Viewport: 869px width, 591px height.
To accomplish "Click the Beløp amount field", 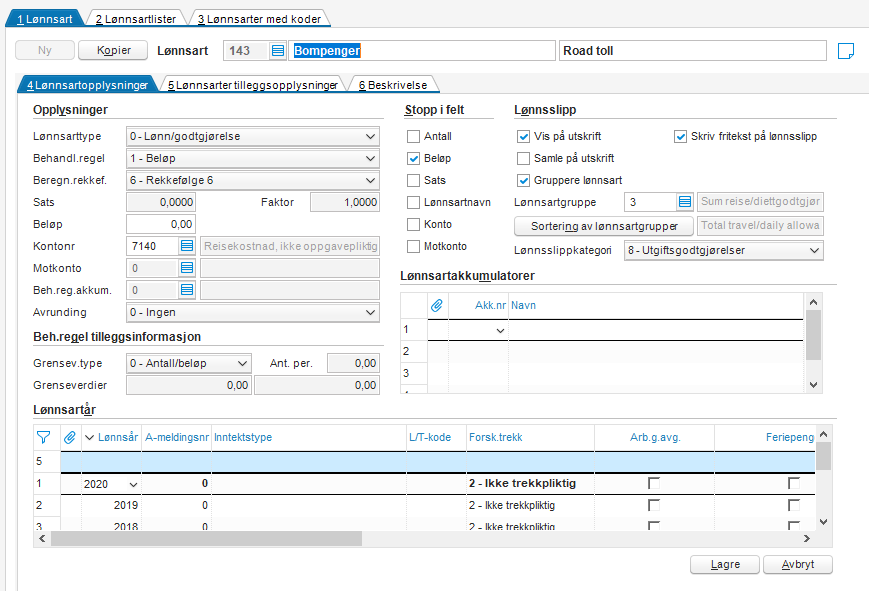I will click(x=161, y=224).
